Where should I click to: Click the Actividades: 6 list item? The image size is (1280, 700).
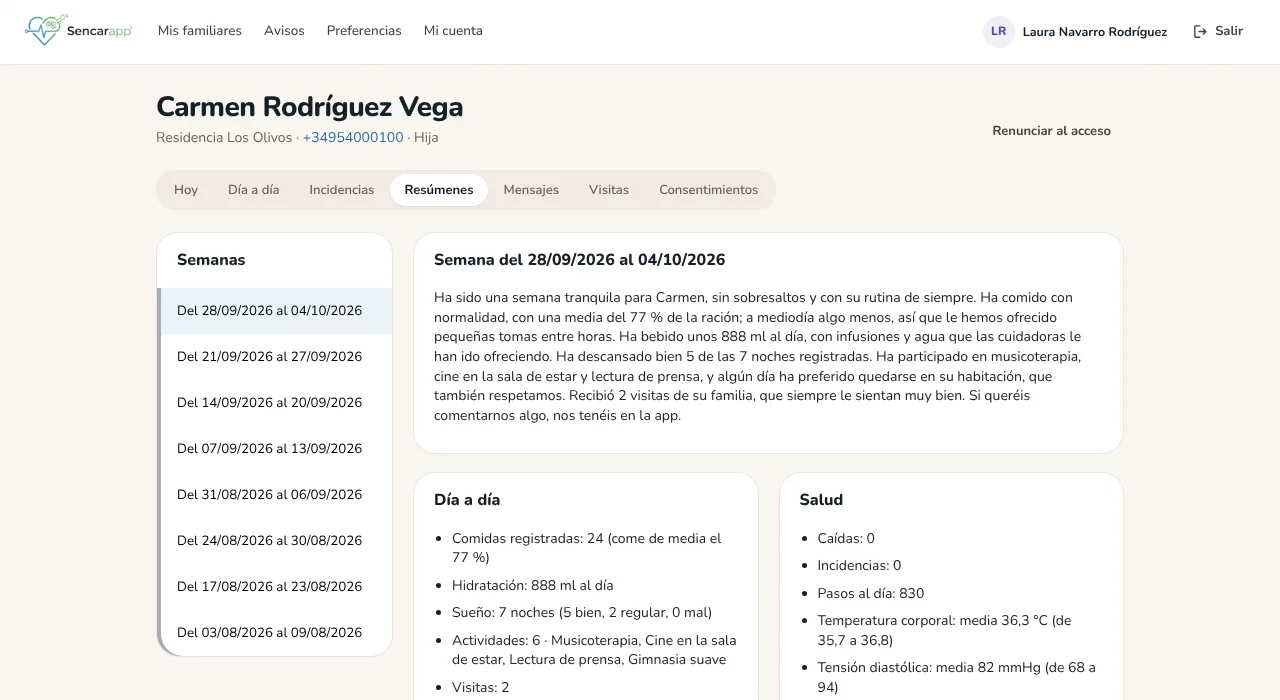(595, 650)
